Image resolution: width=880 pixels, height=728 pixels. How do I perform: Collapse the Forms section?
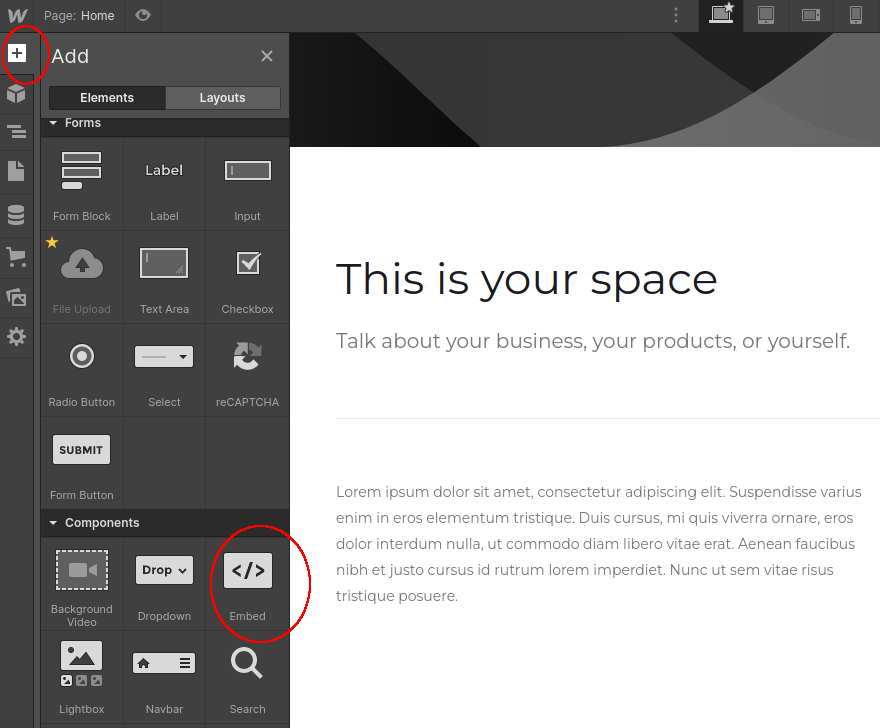(x=52, y=122)
